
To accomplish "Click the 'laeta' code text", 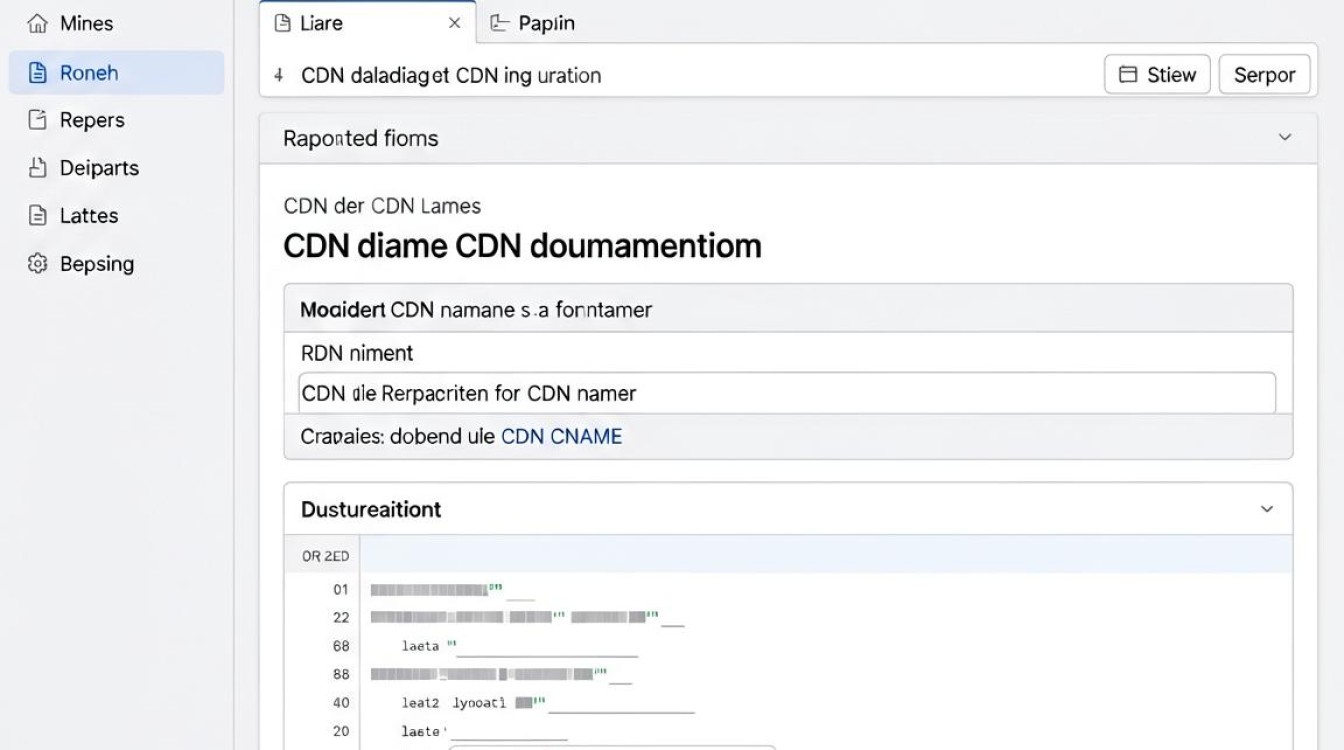I will coord(420,646).
